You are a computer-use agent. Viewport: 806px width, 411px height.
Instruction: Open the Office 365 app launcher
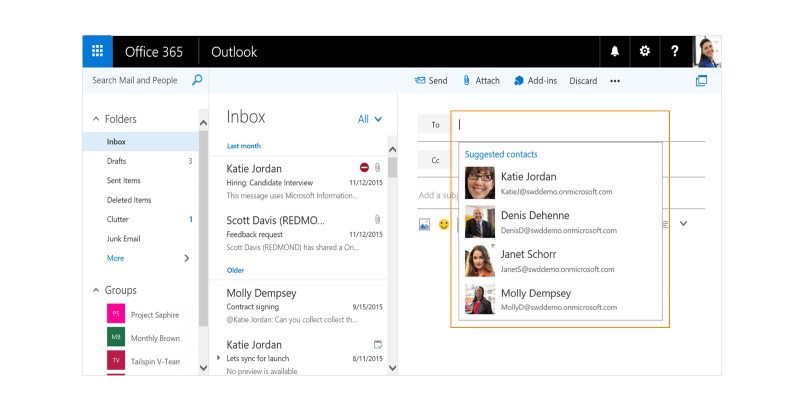97,51
